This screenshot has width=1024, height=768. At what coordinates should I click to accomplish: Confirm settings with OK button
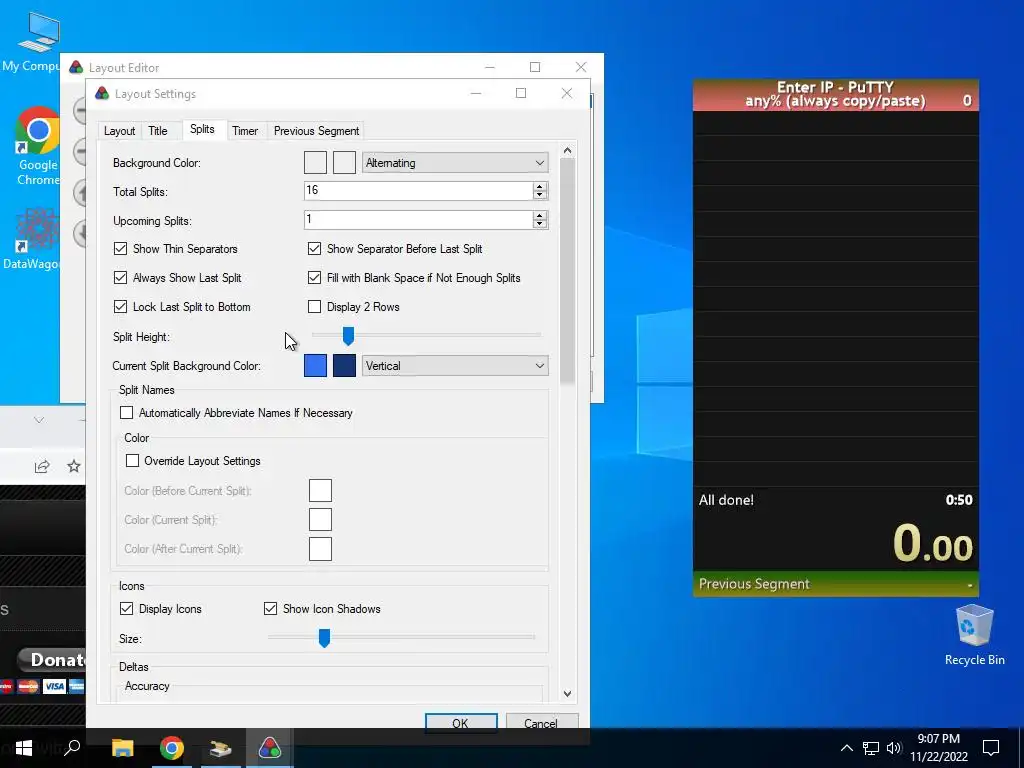460,723
